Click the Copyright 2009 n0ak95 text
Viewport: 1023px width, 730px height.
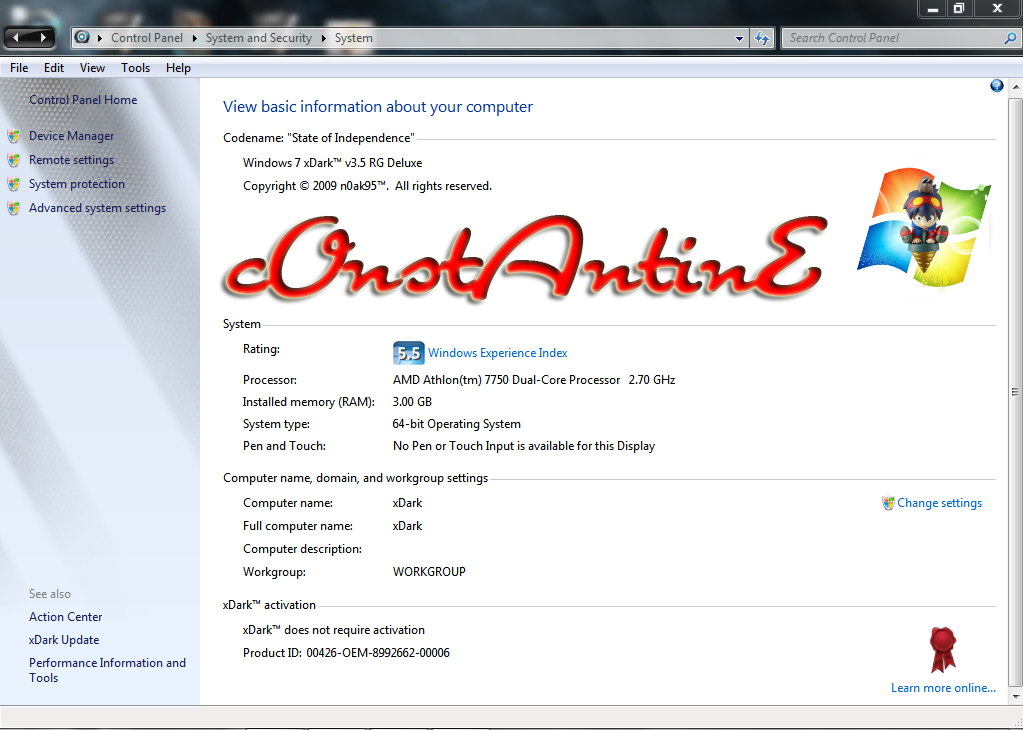pos(367,186)
